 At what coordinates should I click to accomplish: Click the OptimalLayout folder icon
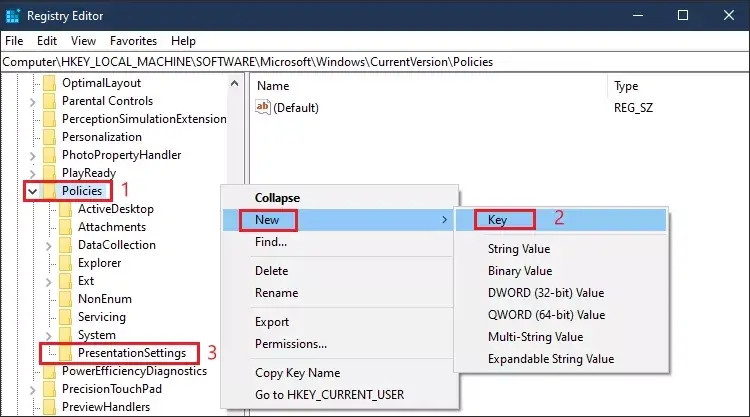[49, 83]
